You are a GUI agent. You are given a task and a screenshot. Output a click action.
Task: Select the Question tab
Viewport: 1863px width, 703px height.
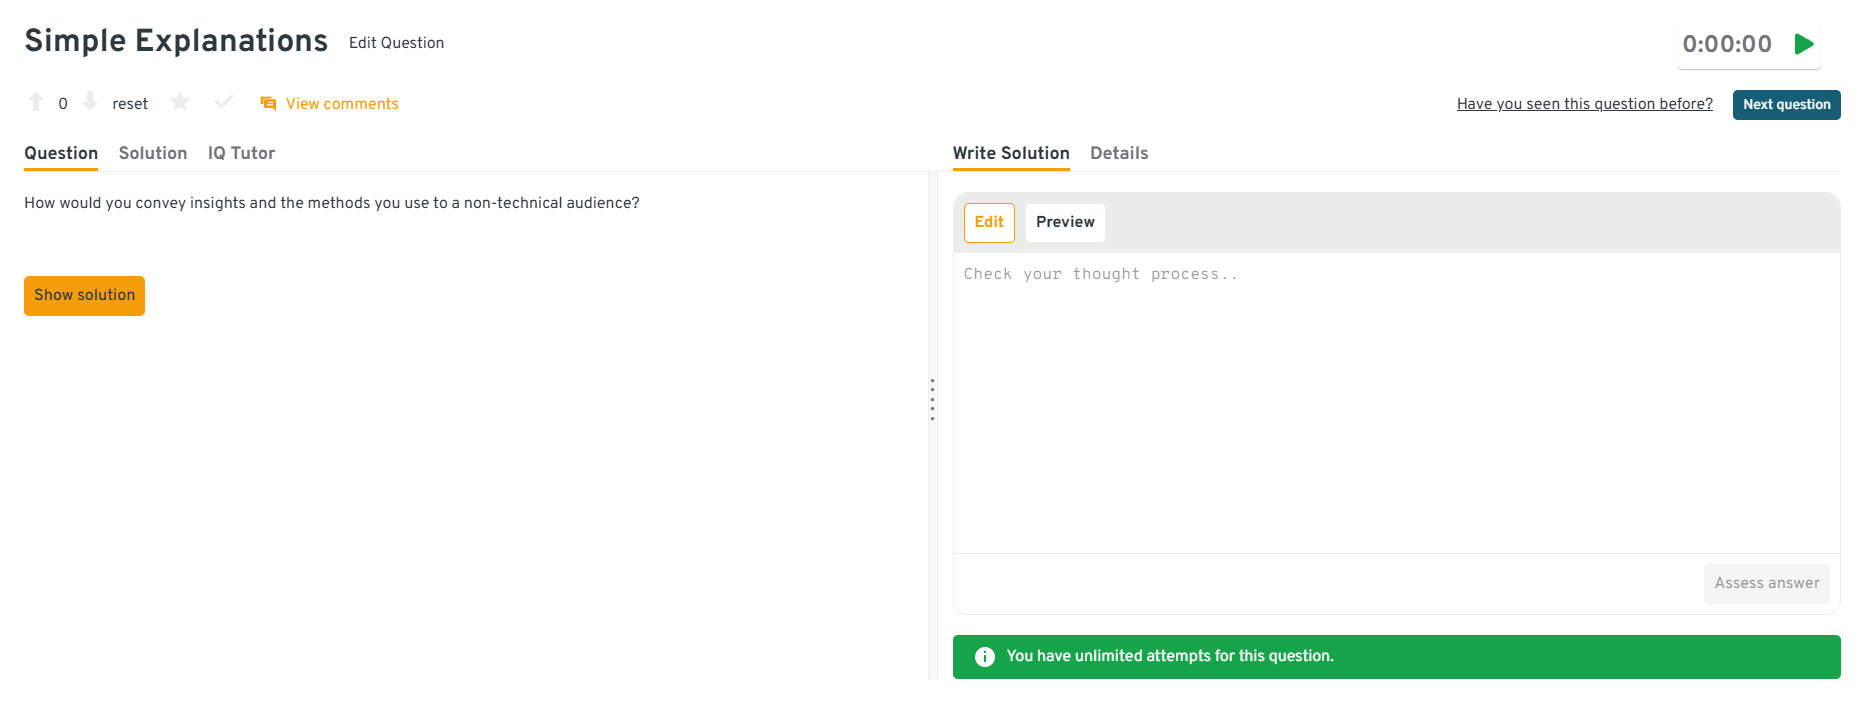[x=61, y=153]
